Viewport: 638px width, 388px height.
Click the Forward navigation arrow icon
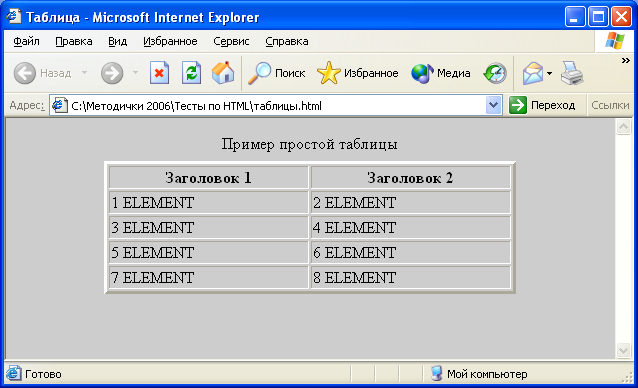tap(112, 73)
